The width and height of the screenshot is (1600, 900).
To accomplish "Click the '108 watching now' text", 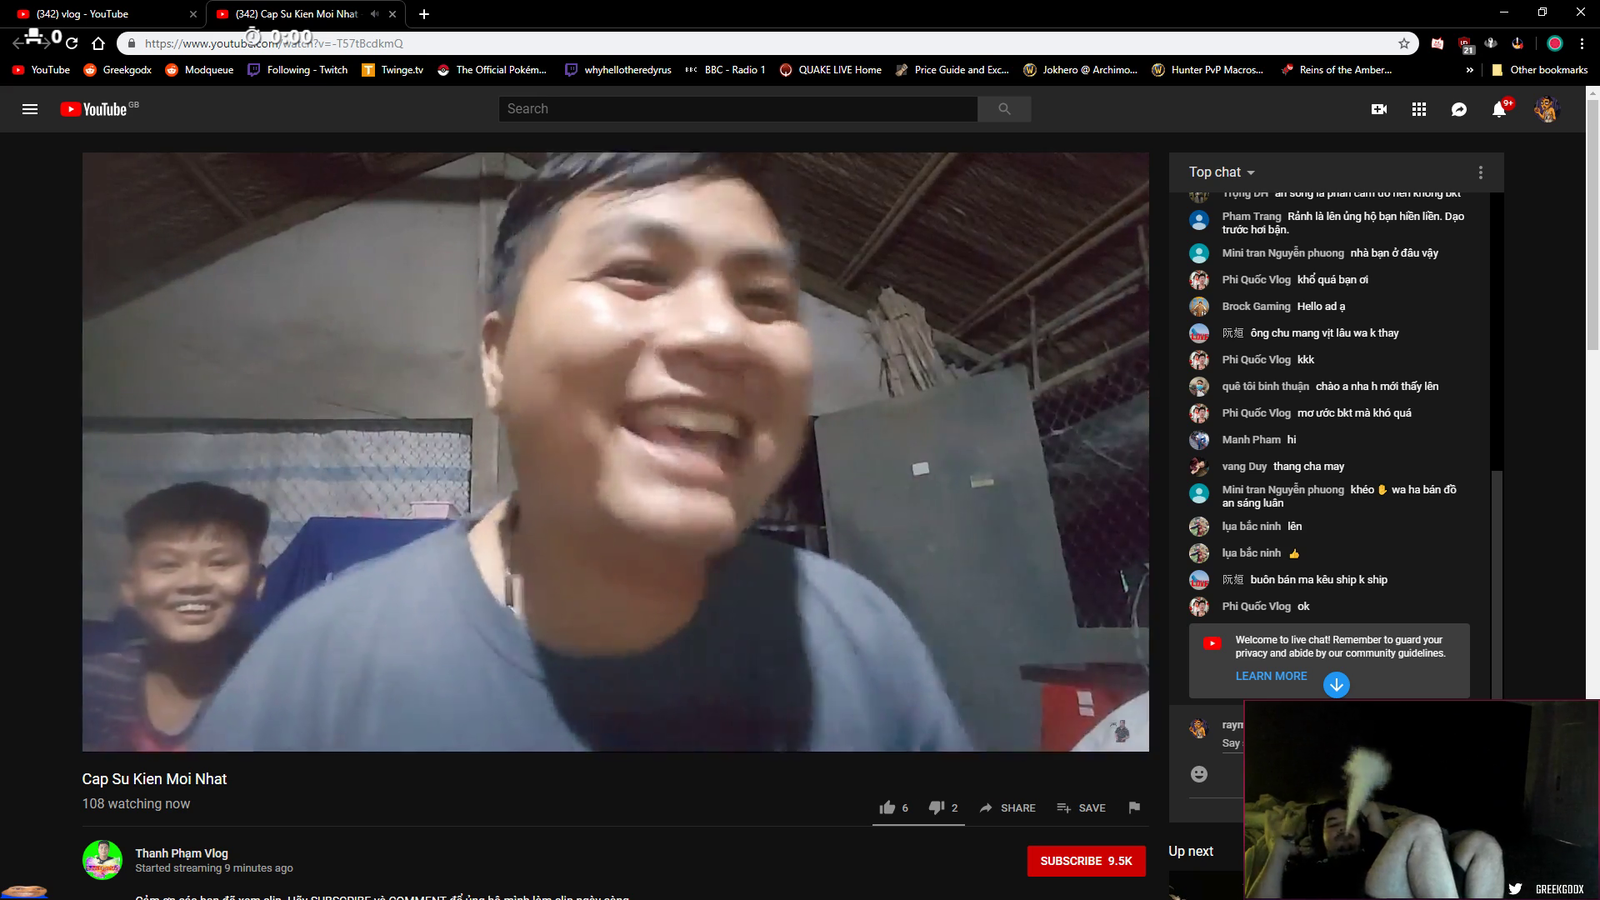I will point(136,804).
